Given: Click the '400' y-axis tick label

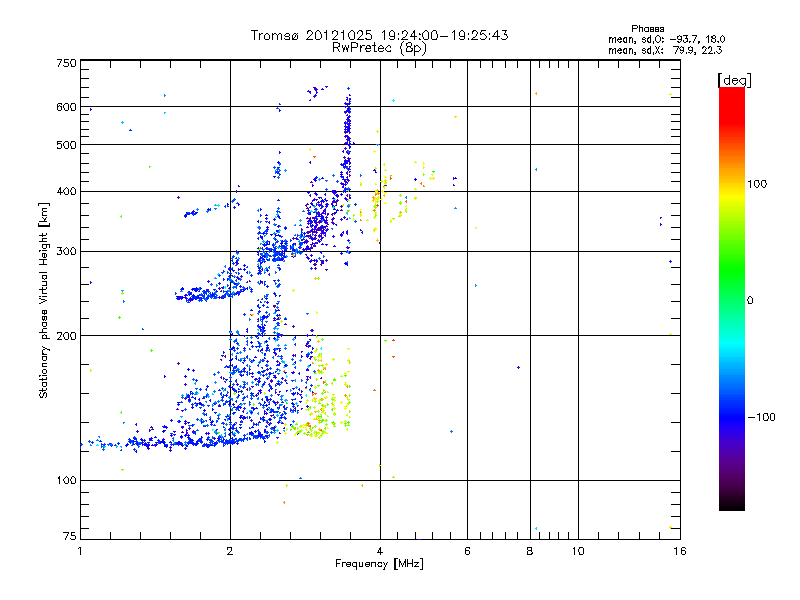Looking at the screenshot, I should coord(67,192).
